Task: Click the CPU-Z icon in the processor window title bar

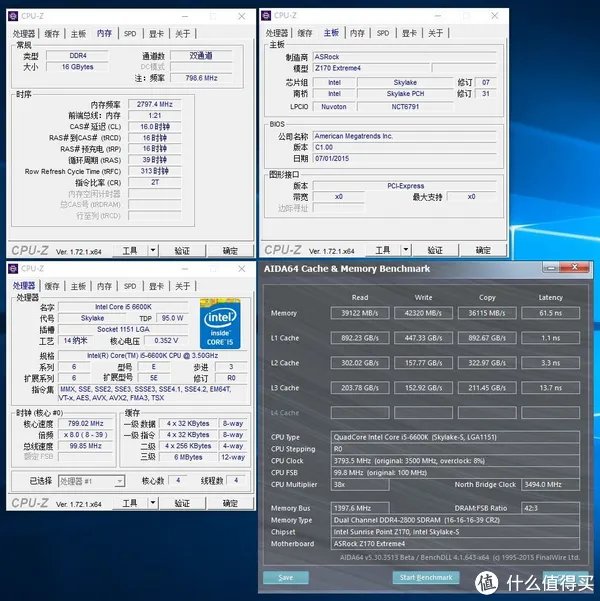Action: point(14,269)
